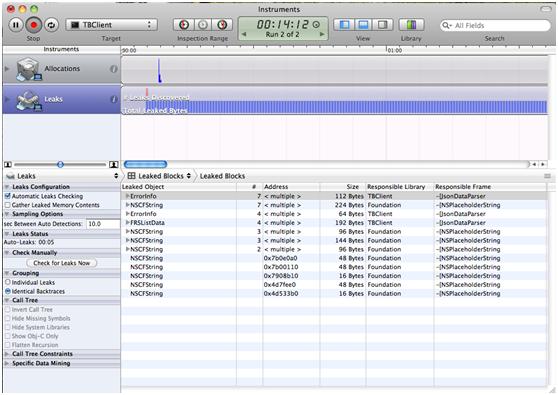Collapse the Sampling Options section

7,214
